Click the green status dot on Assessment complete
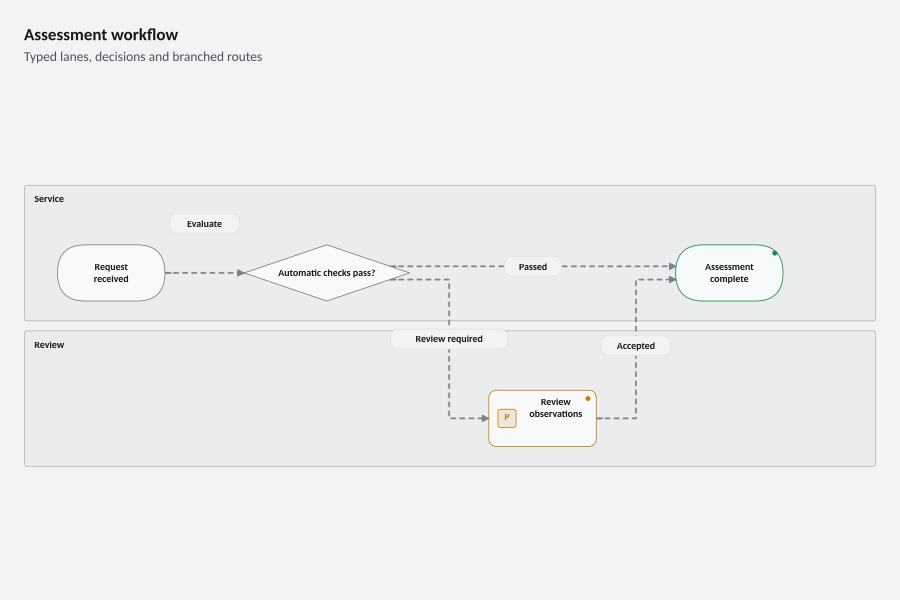The height and width of the screenshot is (600, 900). coord(774,253)
